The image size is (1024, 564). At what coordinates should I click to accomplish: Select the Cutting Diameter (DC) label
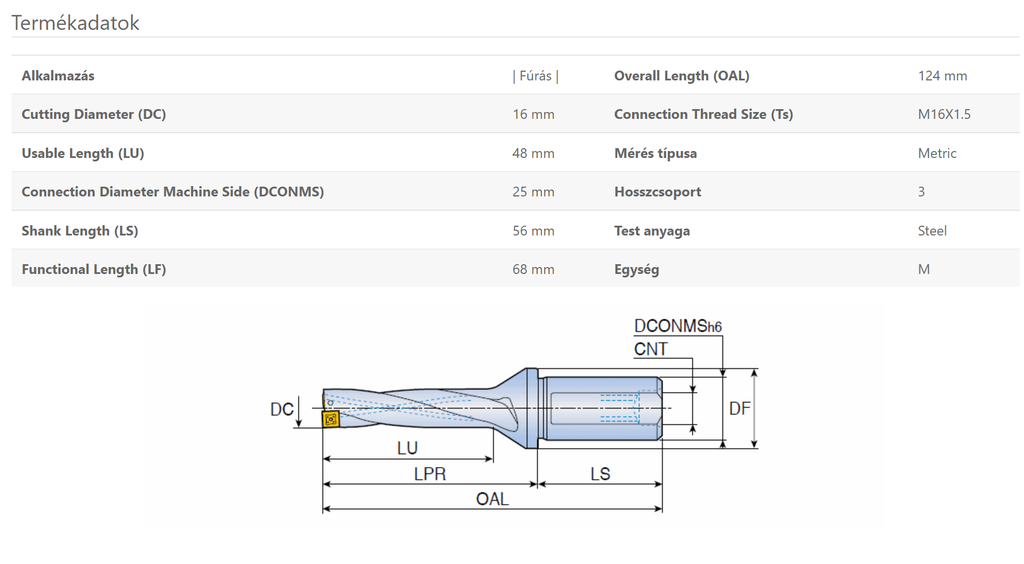pyautogui.click(x=93, y=114)
